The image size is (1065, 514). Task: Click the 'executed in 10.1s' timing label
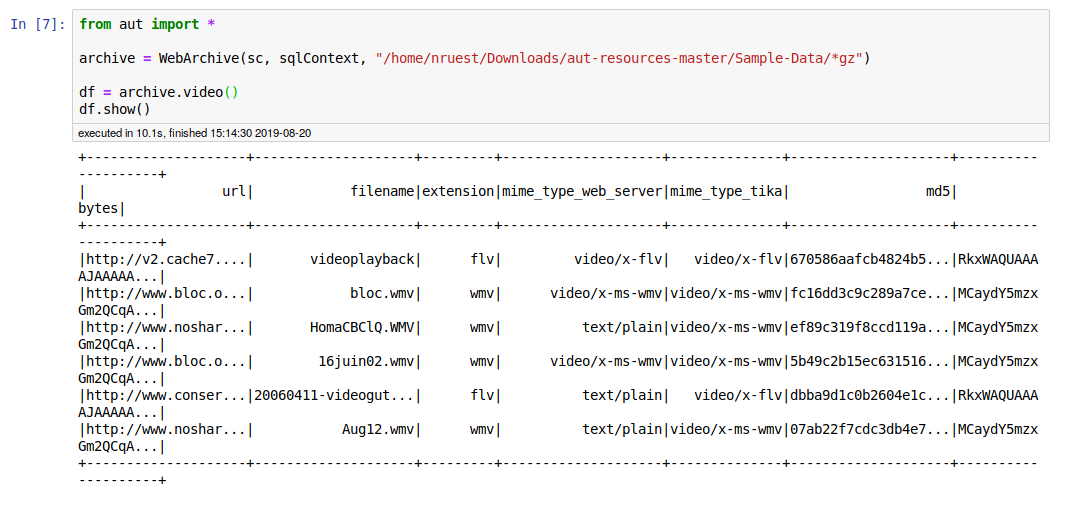(x=194, y=132)
